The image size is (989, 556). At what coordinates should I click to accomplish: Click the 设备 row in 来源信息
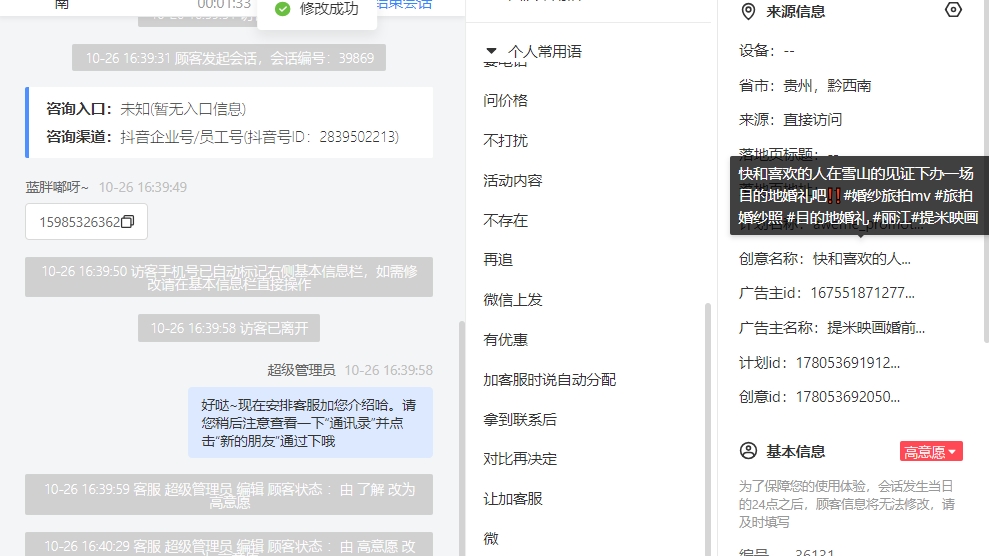coord(766,51)
